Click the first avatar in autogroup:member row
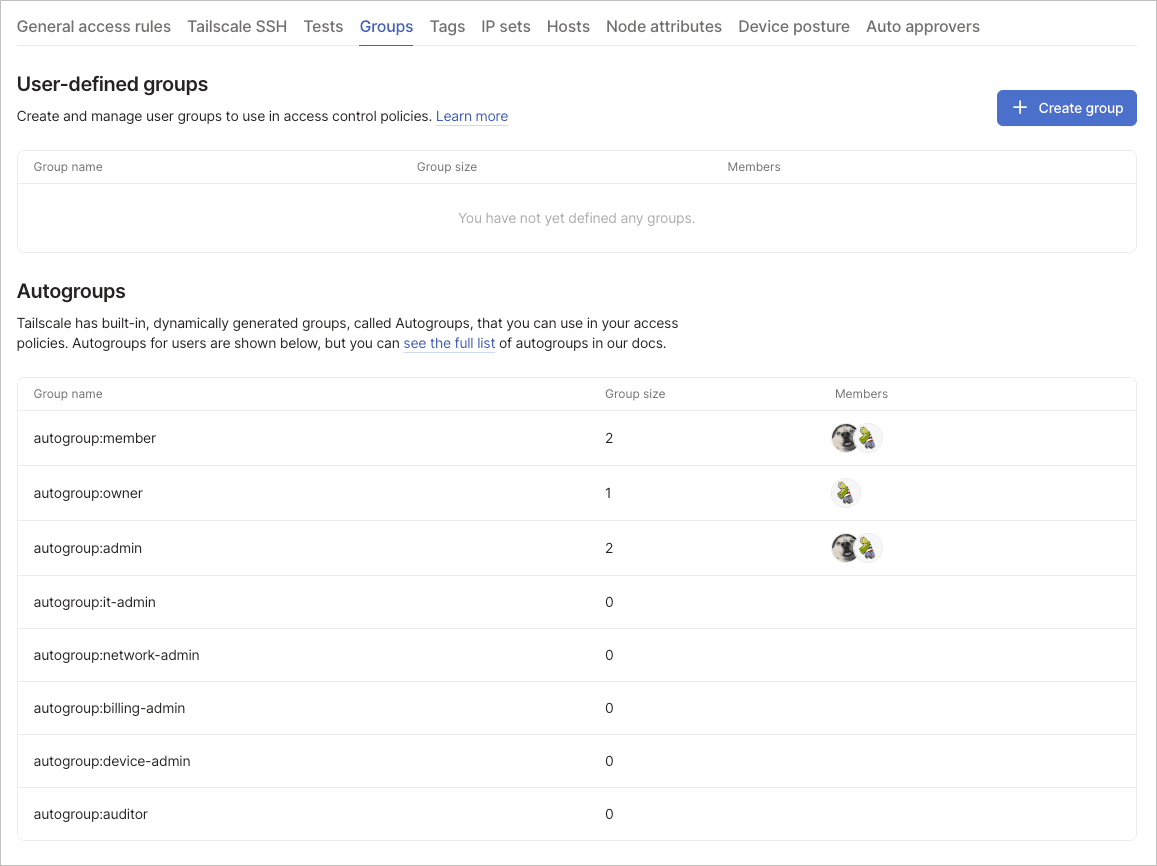Screen dimensions: 1157x866 point(844,437)
